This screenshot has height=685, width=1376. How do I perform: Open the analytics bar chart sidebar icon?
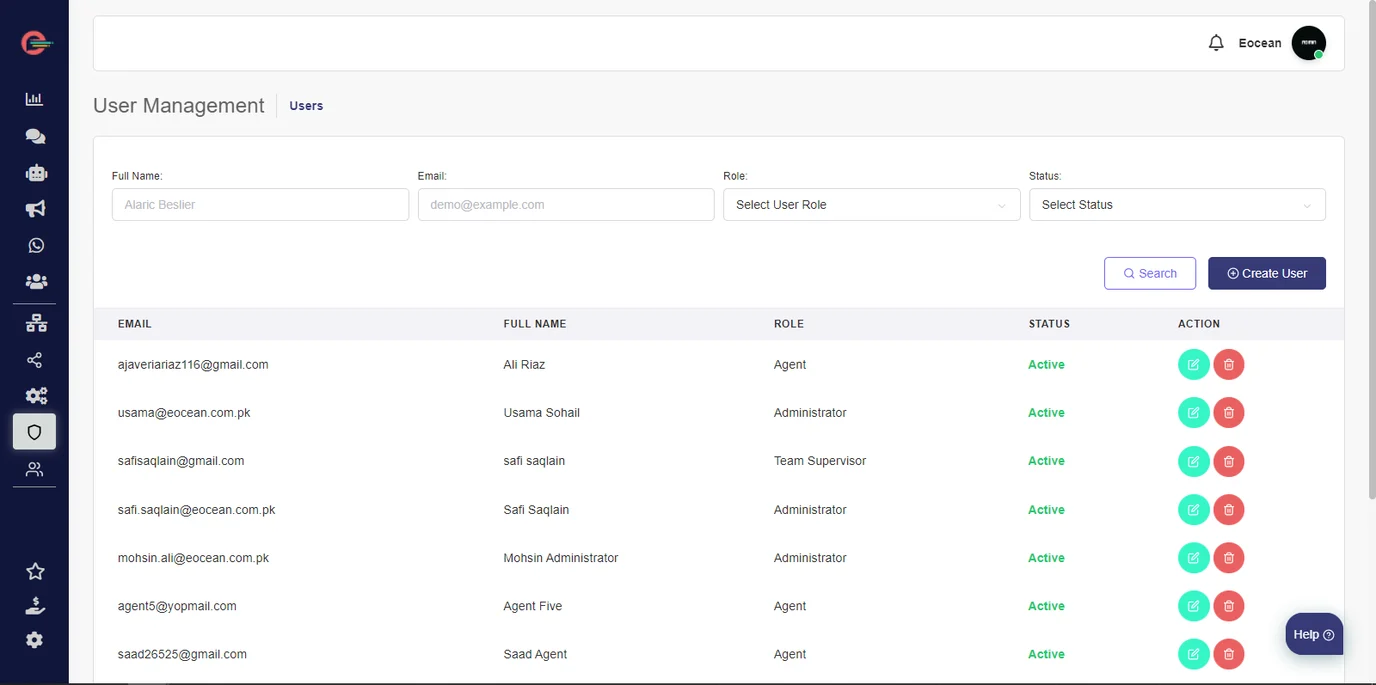point(34,99)
